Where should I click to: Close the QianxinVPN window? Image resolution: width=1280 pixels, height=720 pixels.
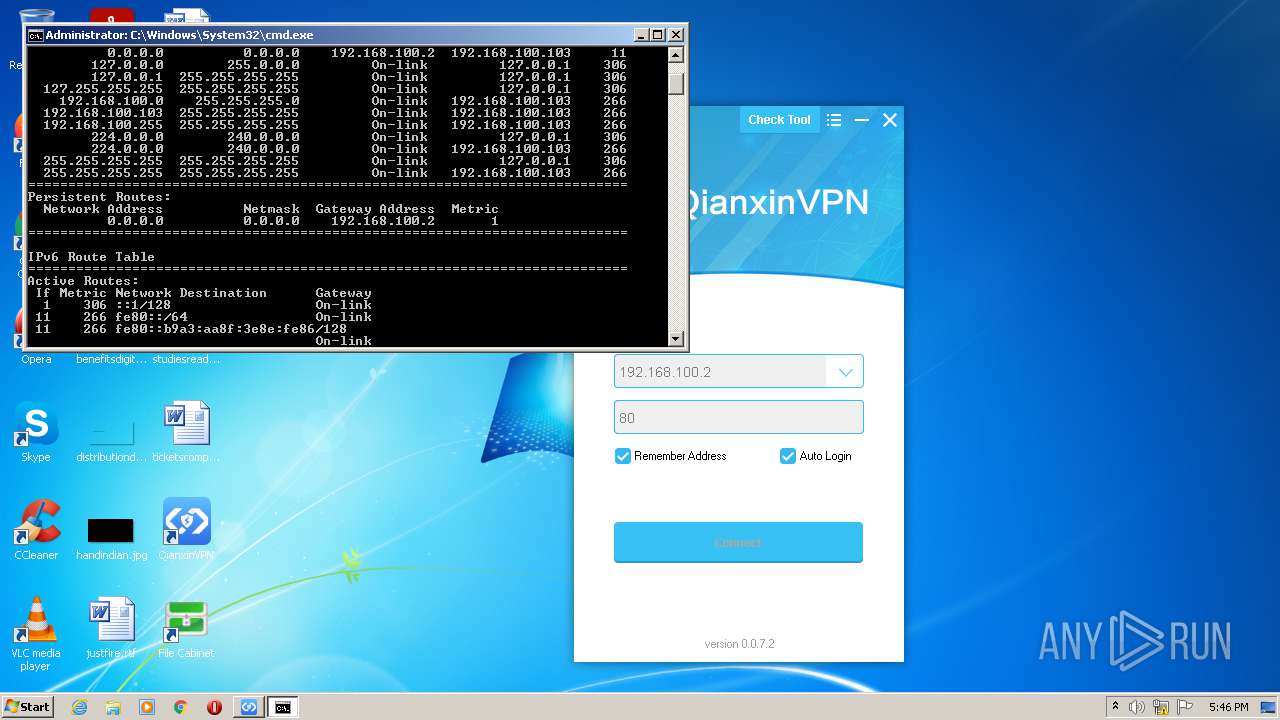(x=889, y=120)
